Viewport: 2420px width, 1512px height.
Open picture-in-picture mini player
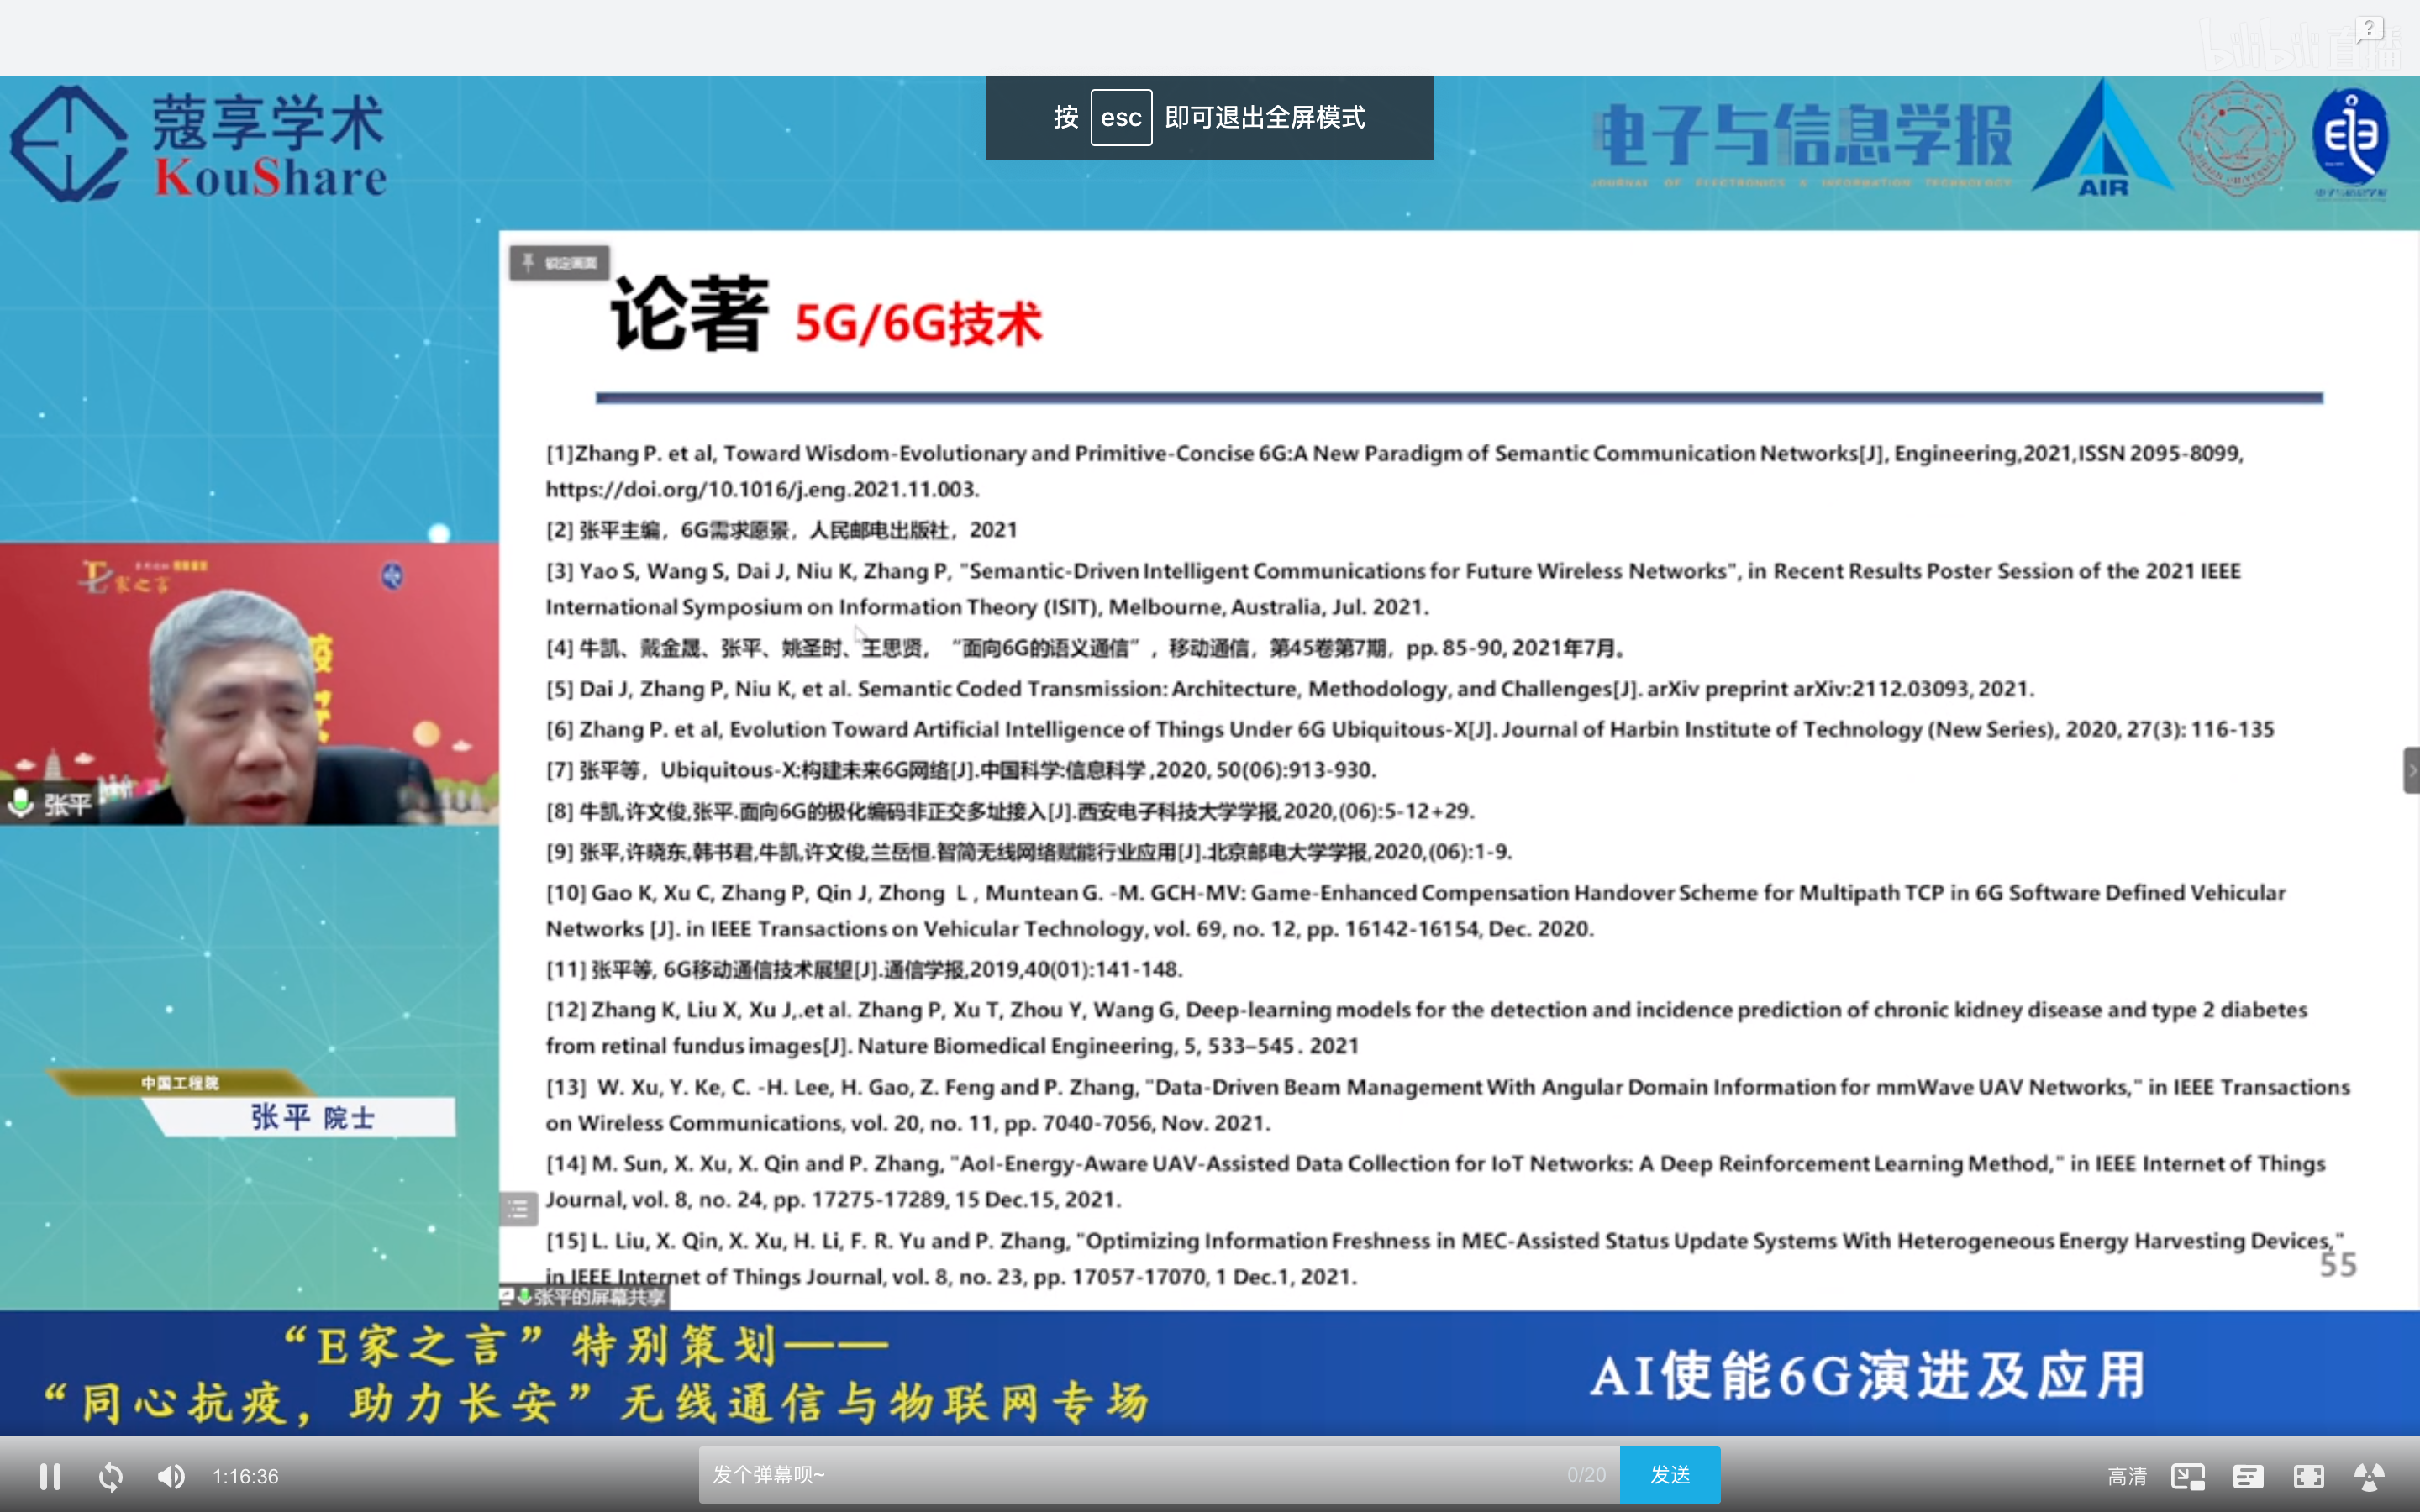coord(2187,1476)
